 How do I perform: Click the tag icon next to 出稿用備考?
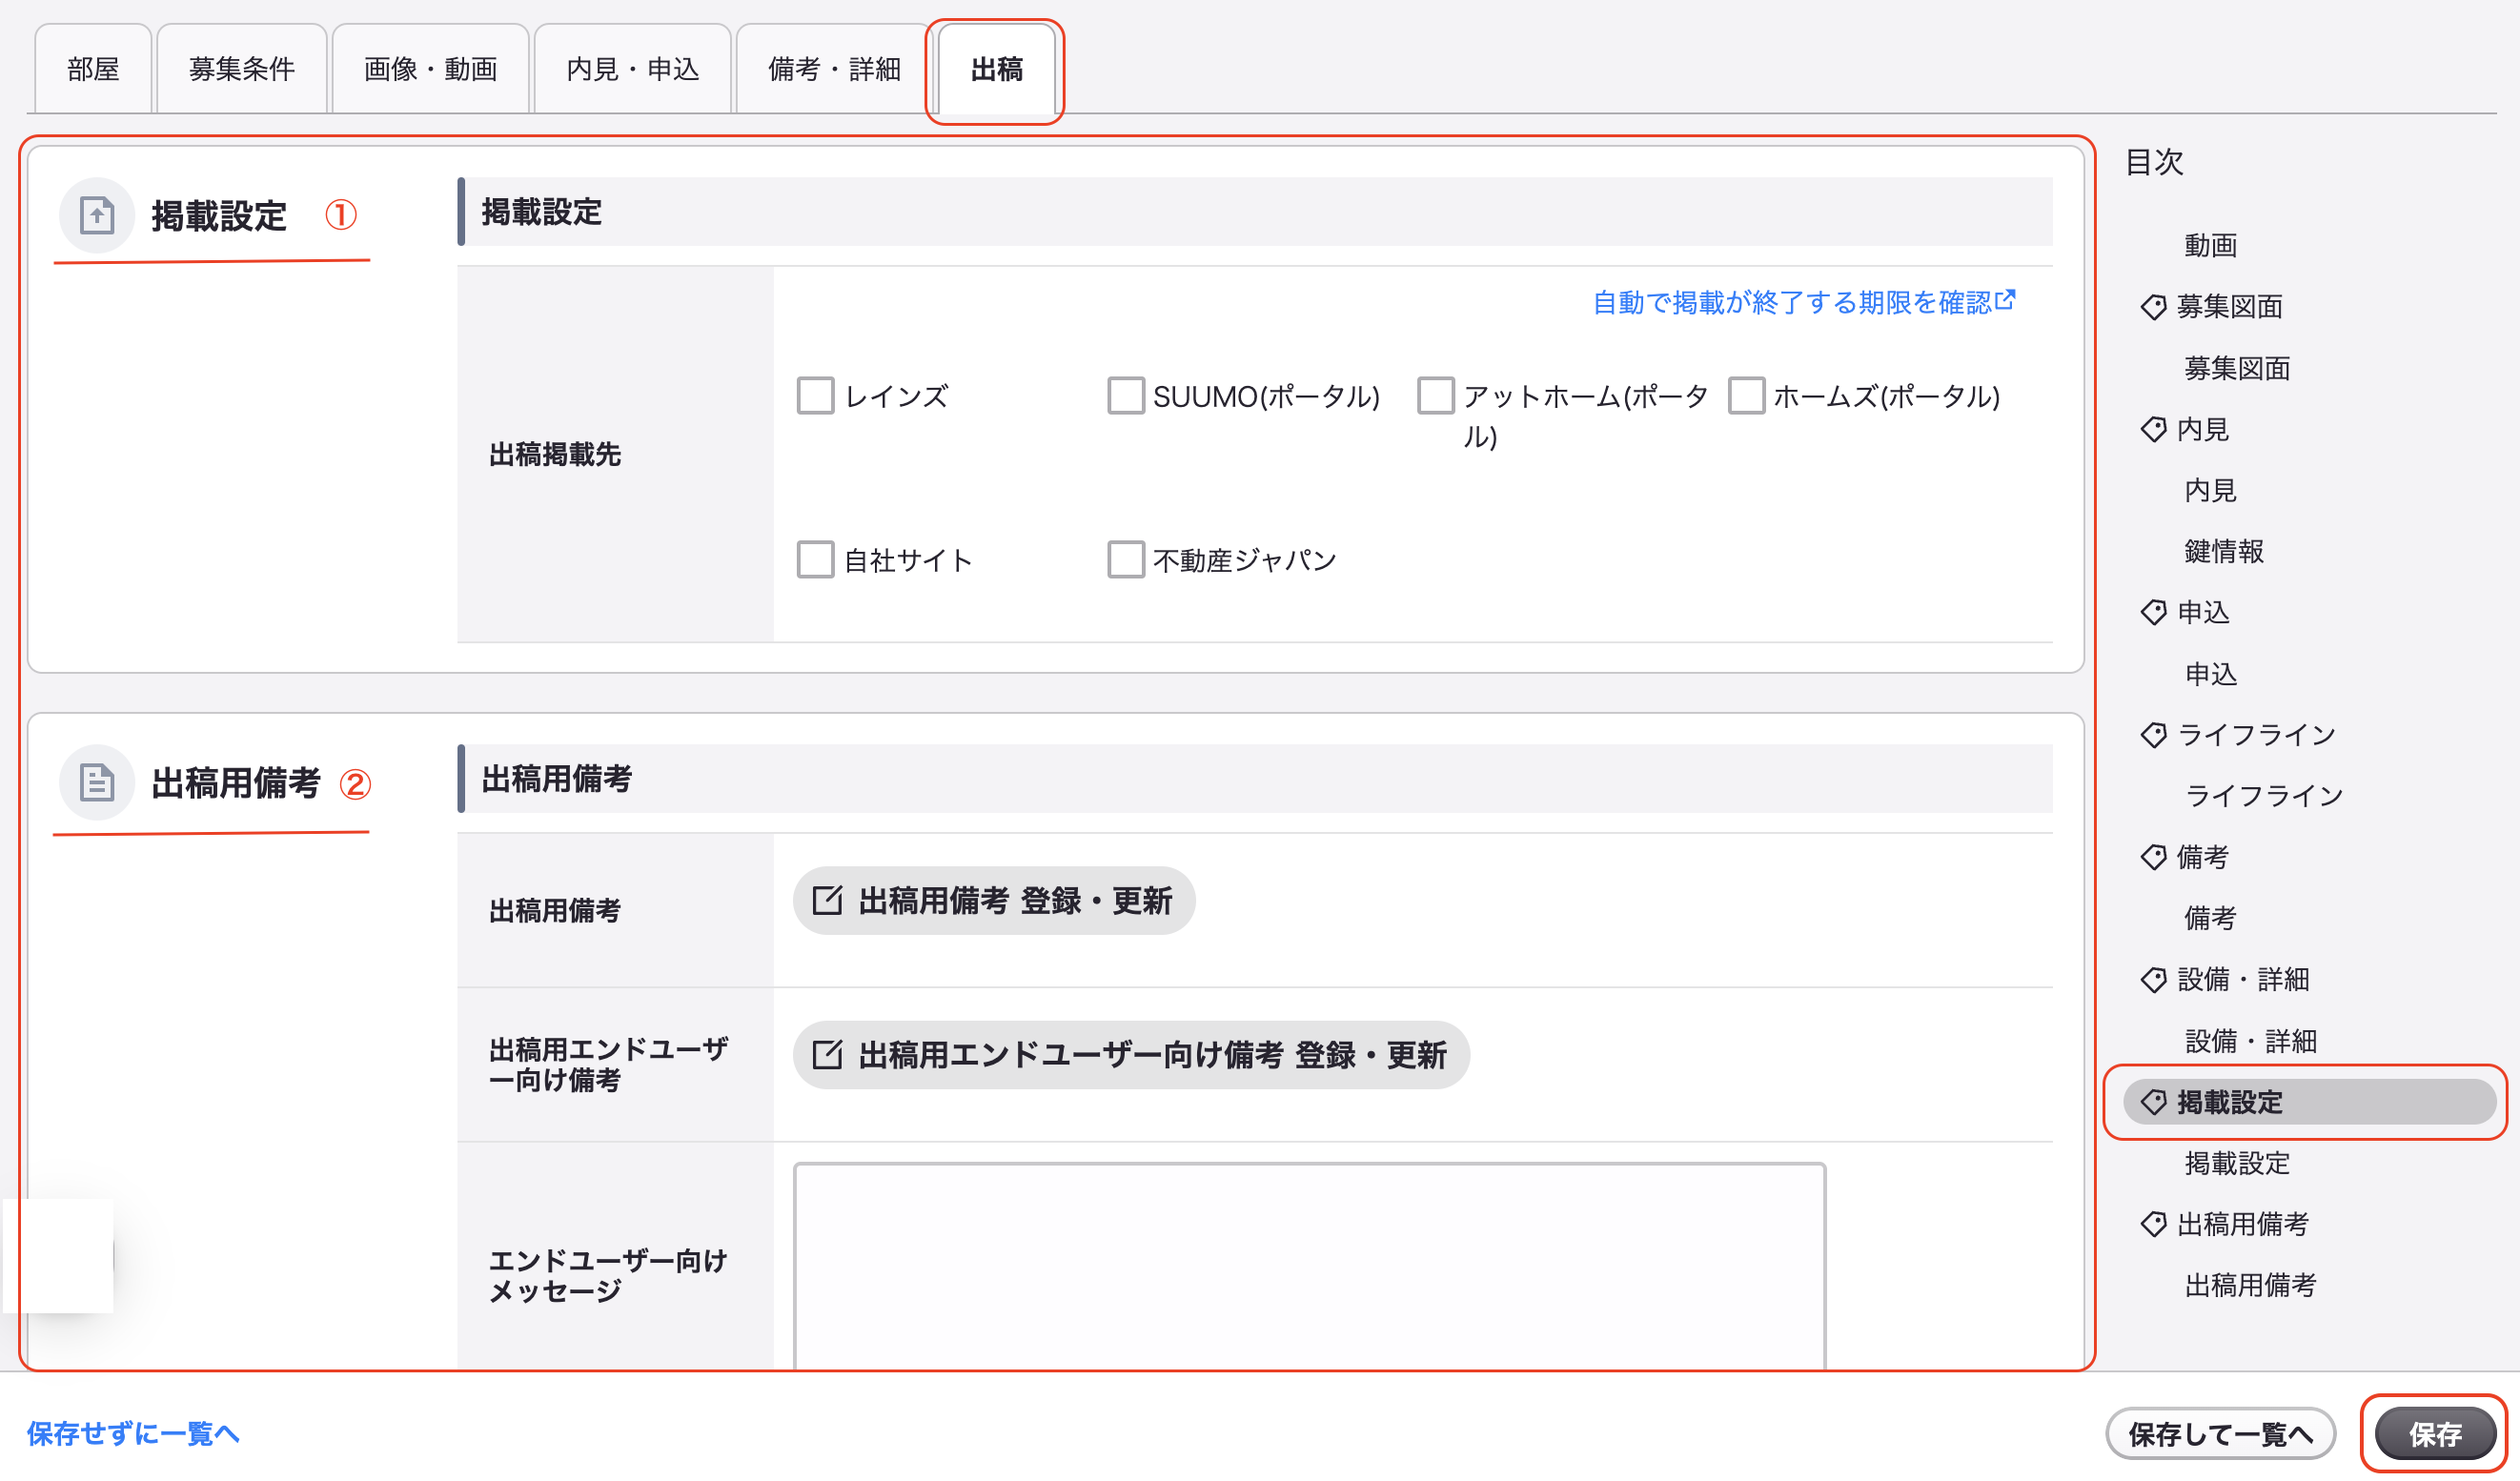point(2153,1224)
